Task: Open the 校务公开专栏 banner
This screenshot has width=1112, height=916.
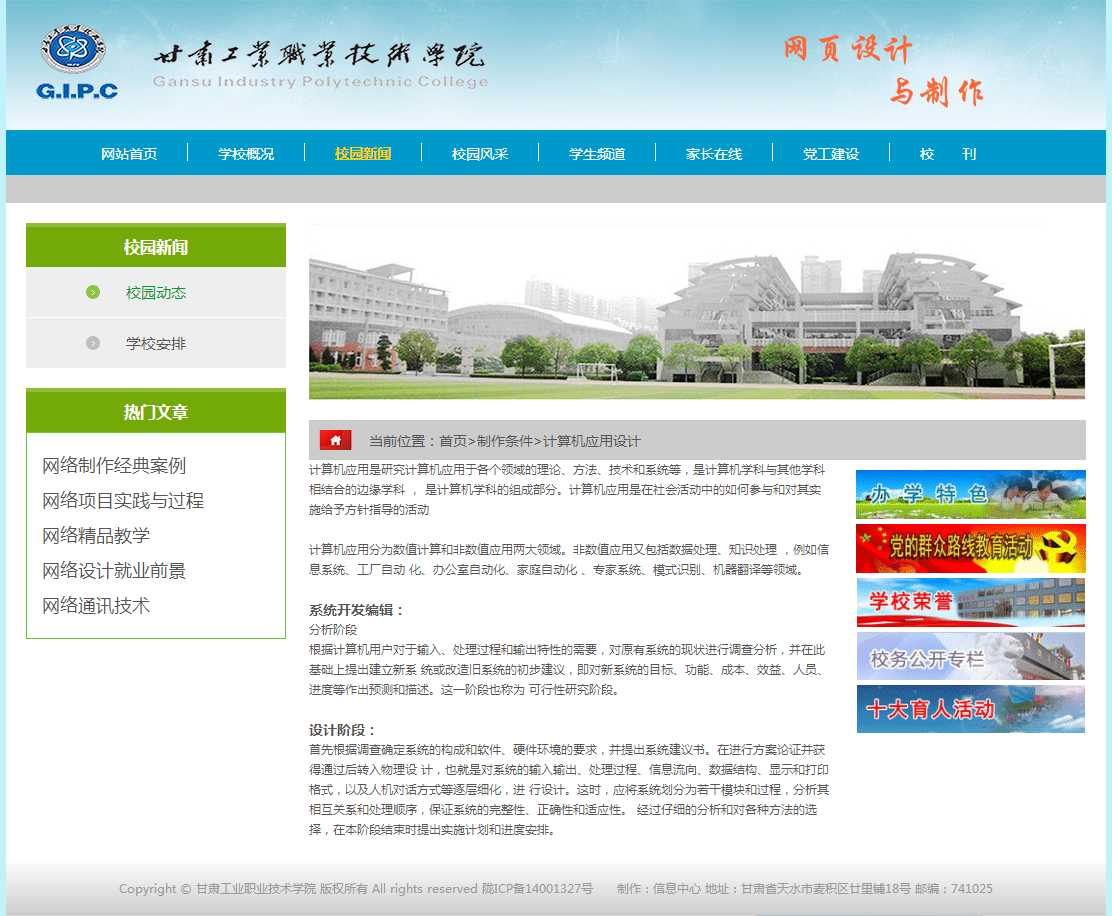Action: [x=970, y=656]
